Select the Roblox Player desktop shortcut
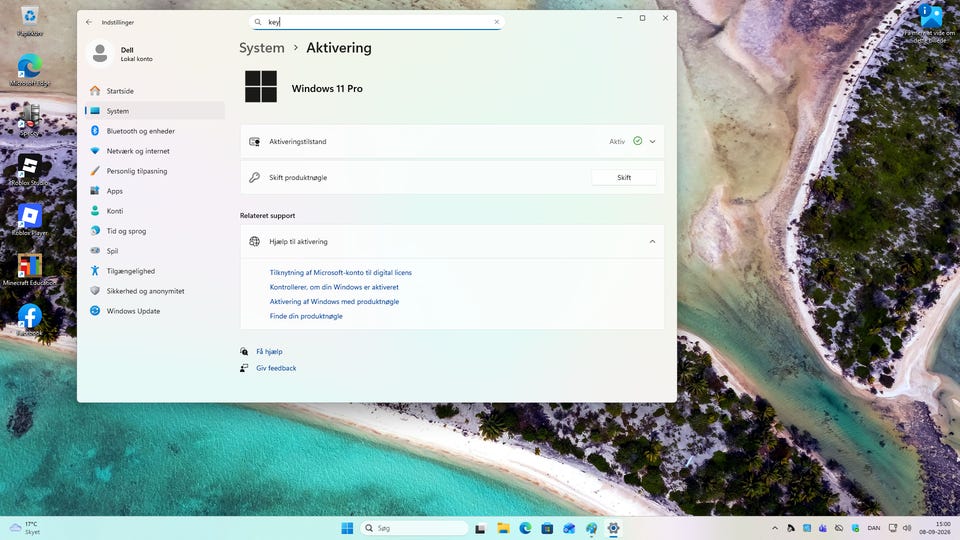This screenshot has height=540, width=960. [x=29, y=219]
